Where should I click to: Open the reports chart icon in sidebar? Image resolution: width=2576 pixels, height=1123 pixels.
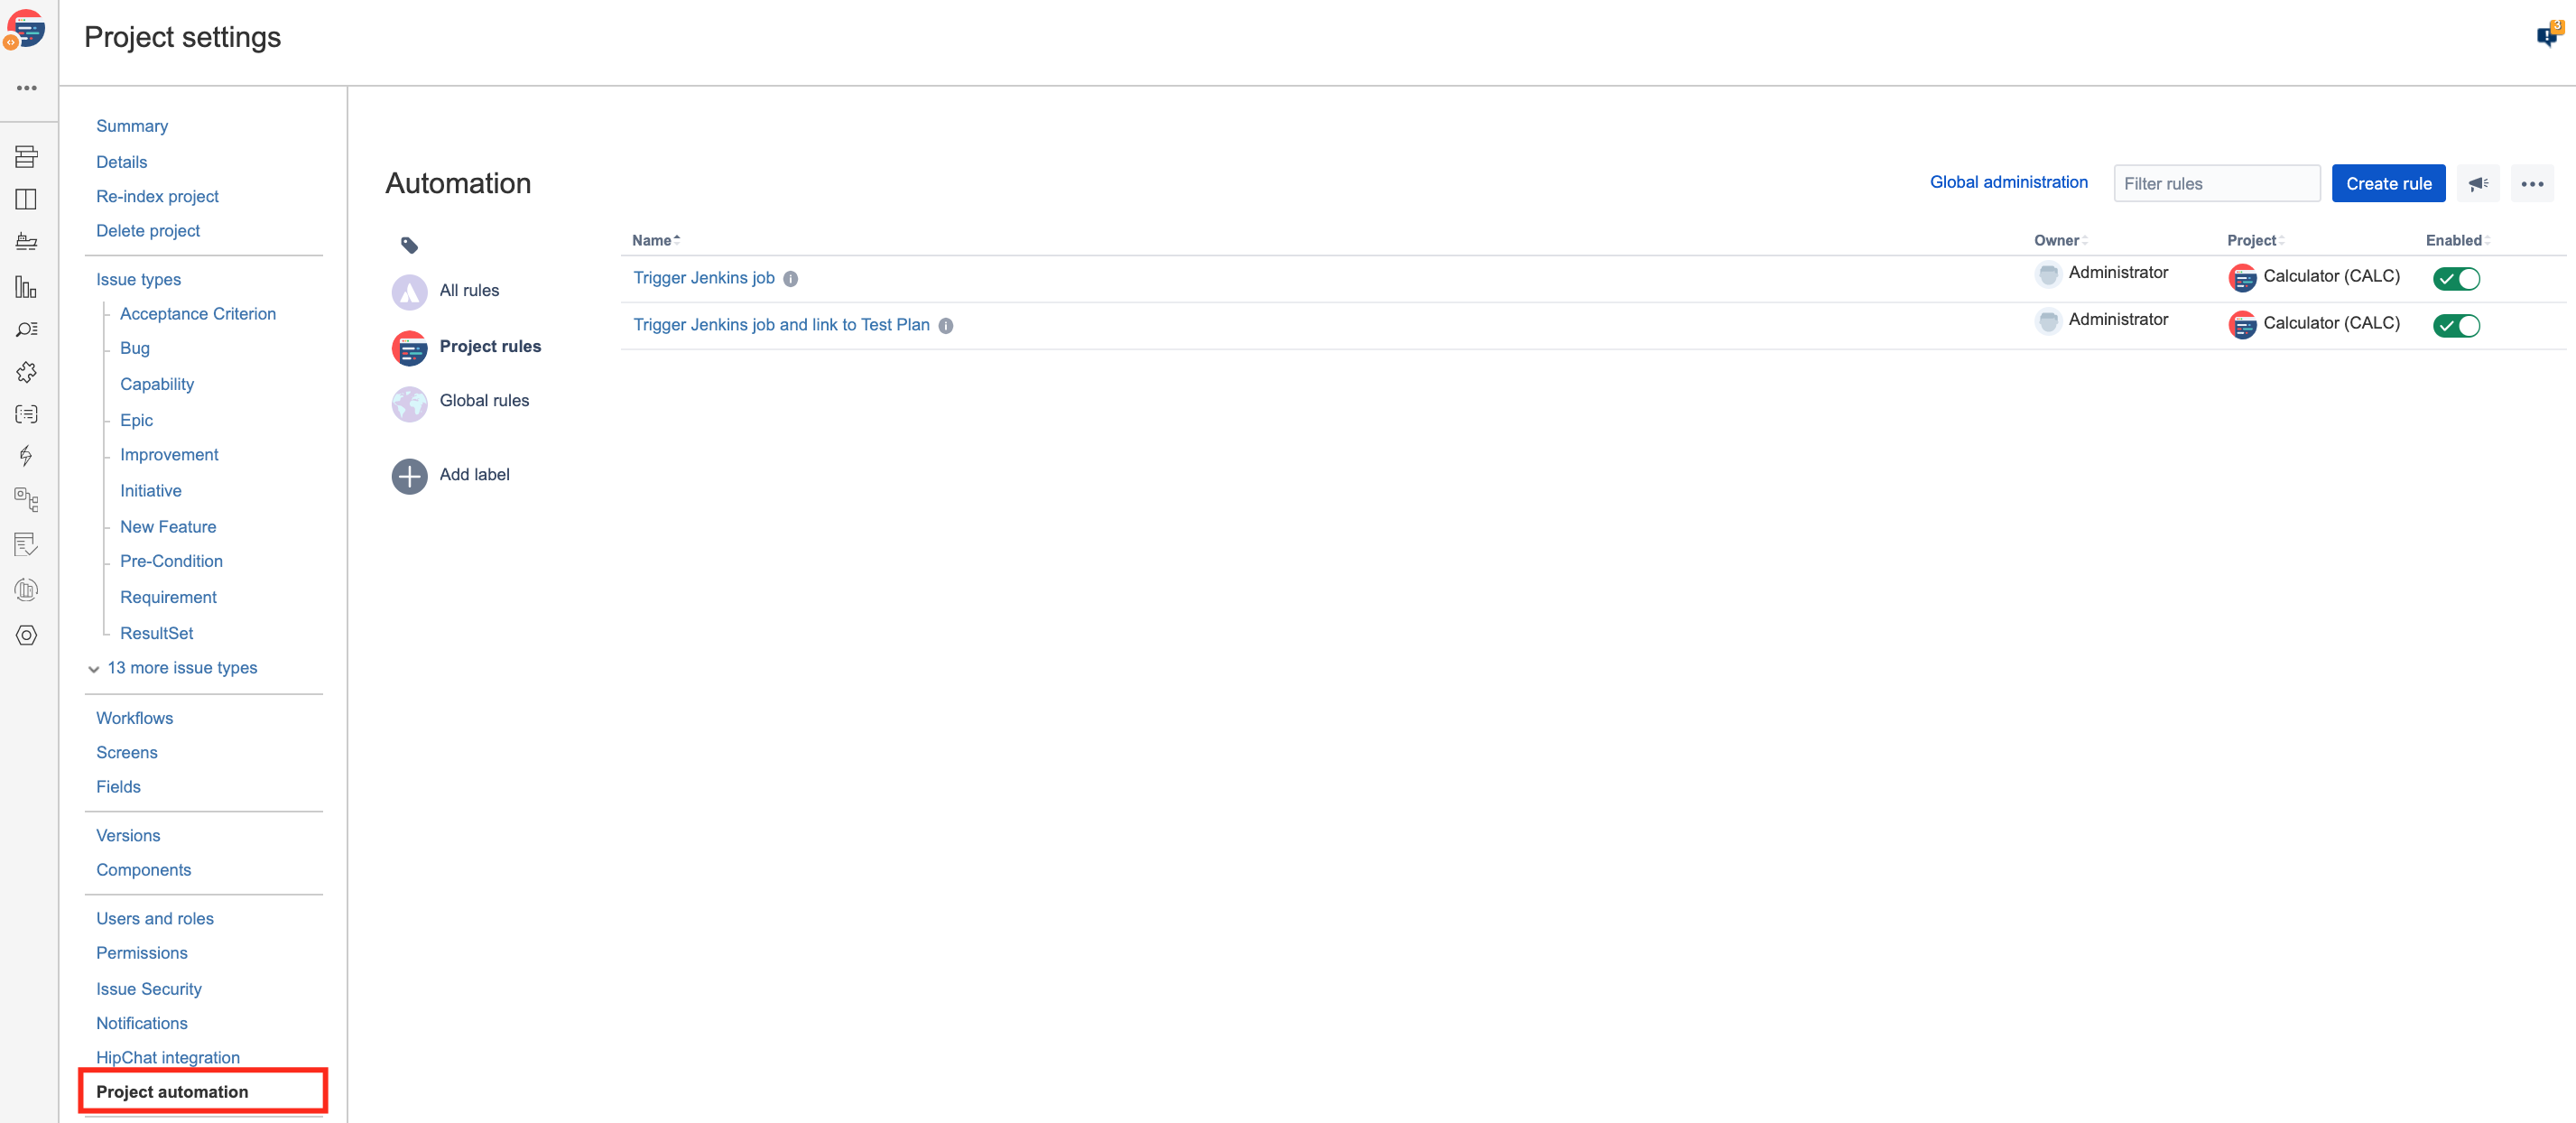pyautogui.click(x=27, y=287)
